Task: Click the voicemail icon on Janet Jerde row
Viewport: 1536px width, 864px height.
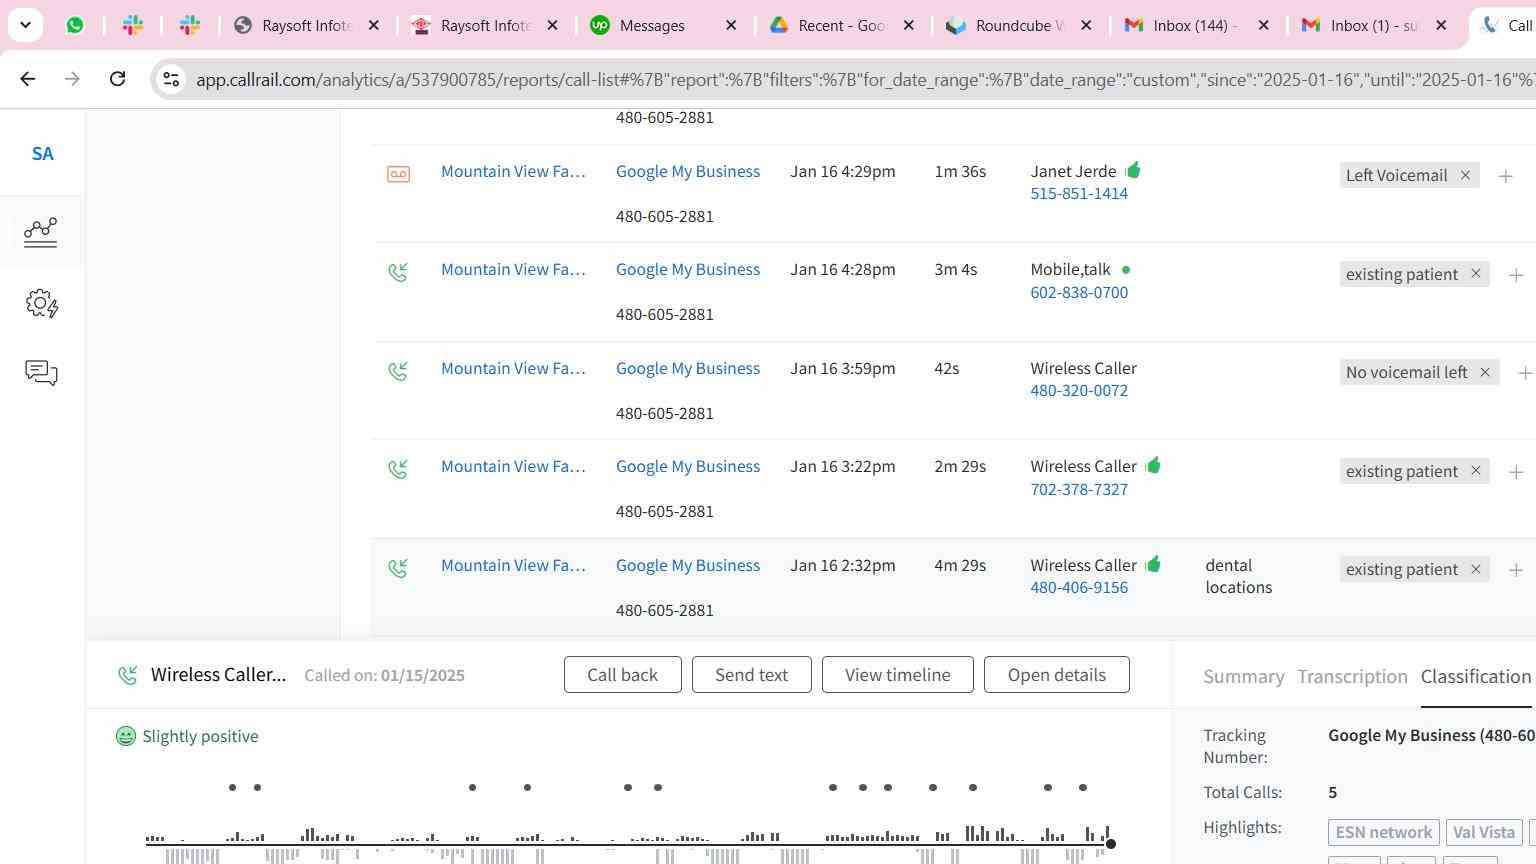Action: [398, 174]
